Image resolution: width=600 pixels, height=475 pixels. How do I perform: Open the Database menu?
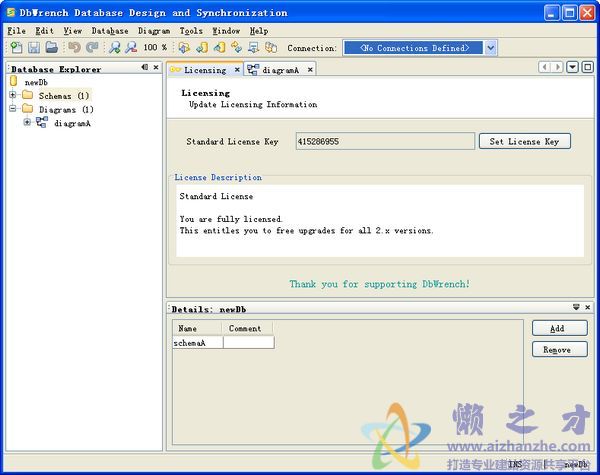tap(110, 31)
